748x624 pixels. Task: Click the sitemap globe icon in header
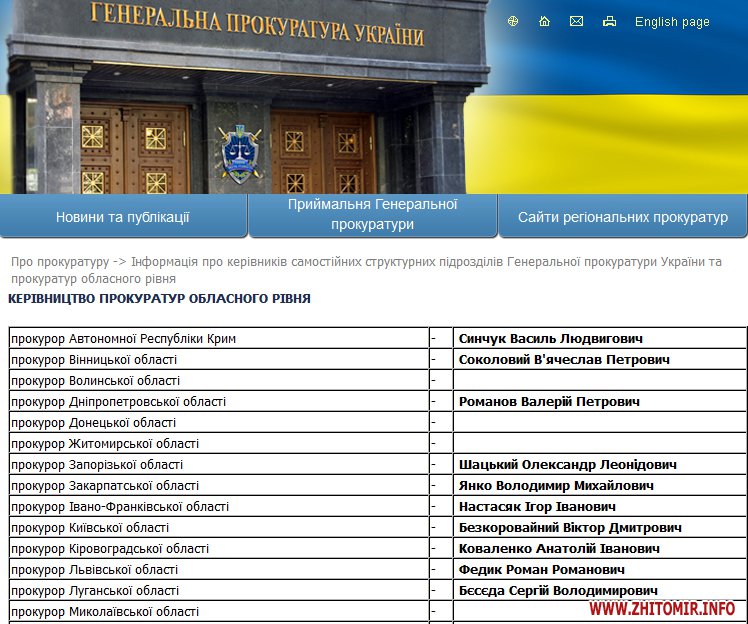pos(513,21)
